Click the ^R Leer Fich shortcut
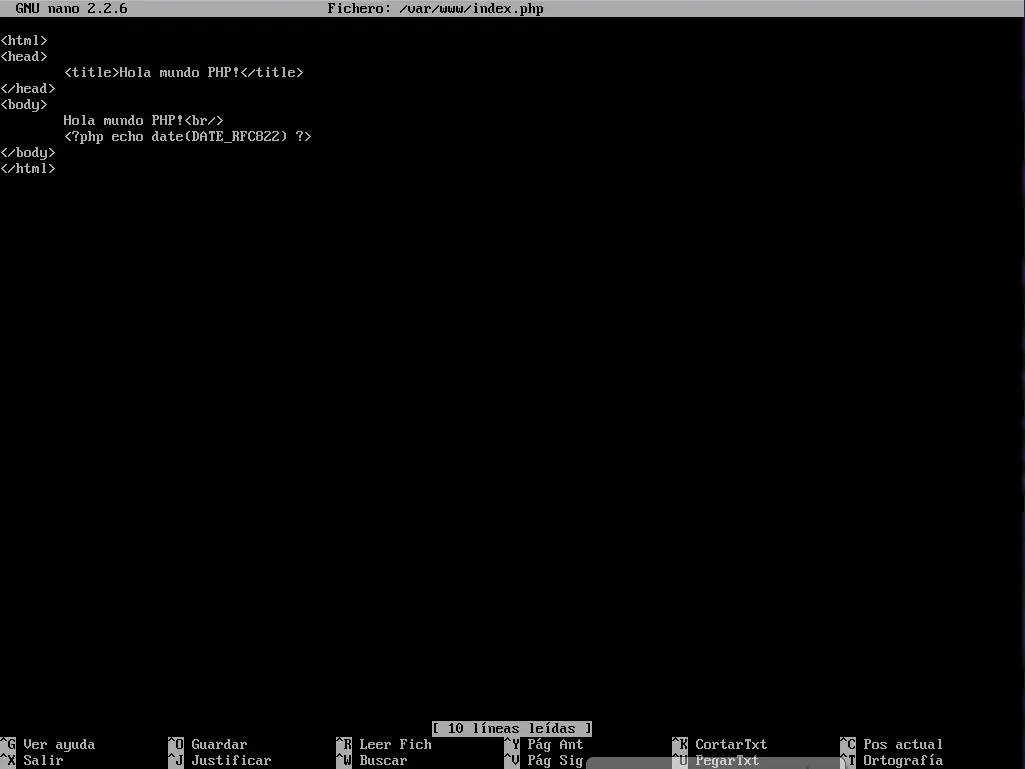Viewport: 1025px width, 769px height. tap(384, 745)
